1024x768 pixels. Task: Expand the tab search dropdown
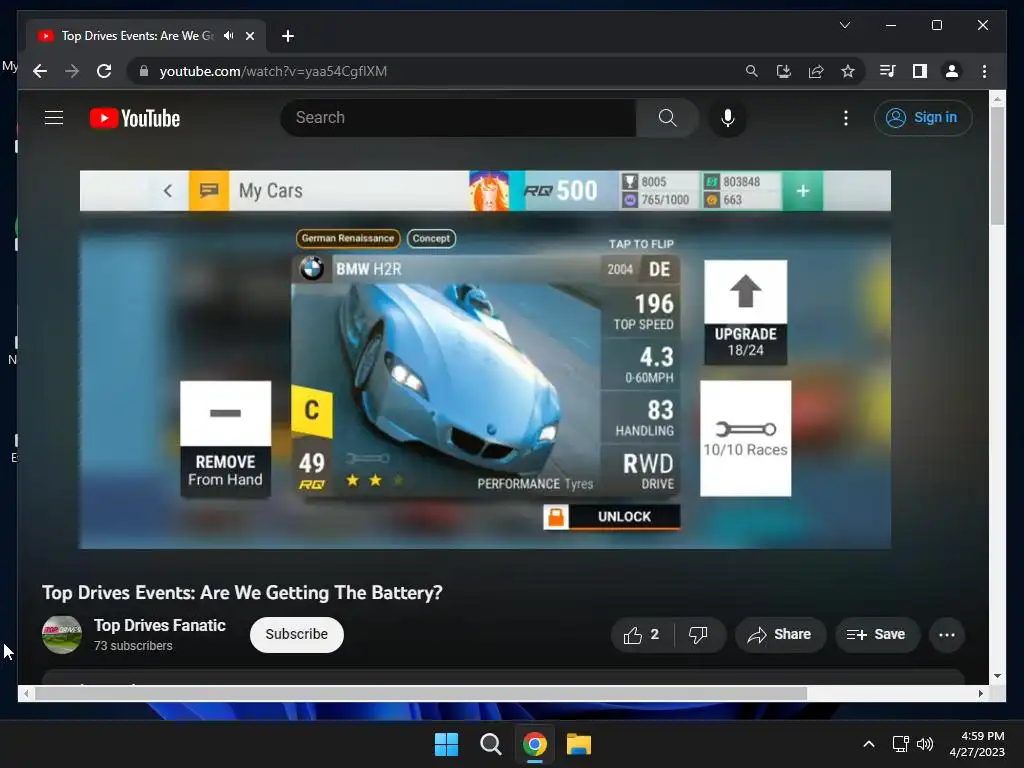coord(844,25)
